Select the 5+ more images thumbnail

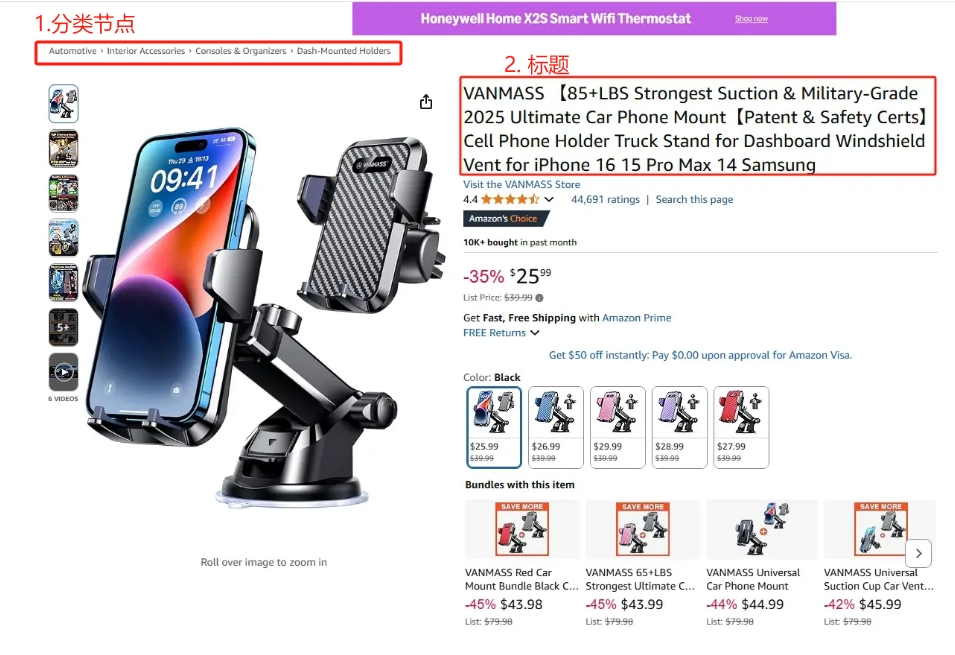63,327
